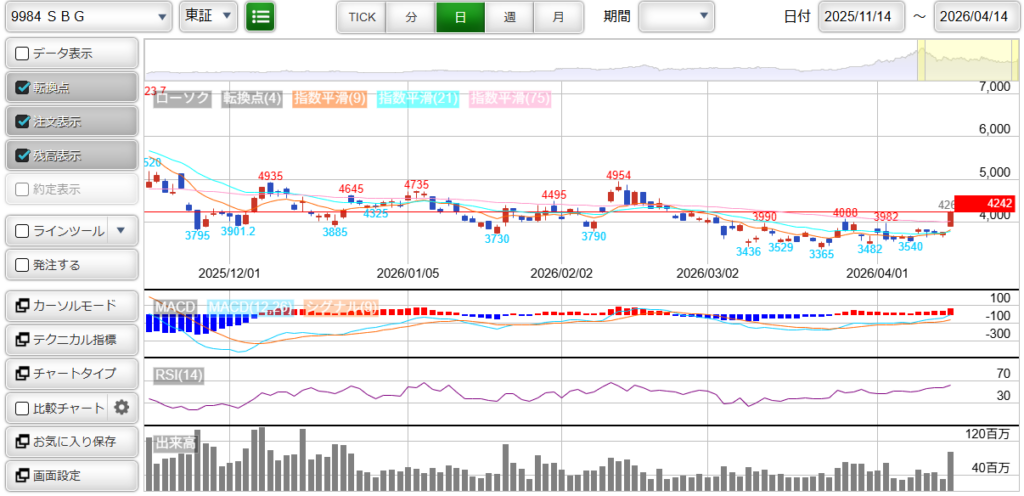The image size is (1024, 496).
Task: Open チャートタイプ selection panel
Action: 71,373
